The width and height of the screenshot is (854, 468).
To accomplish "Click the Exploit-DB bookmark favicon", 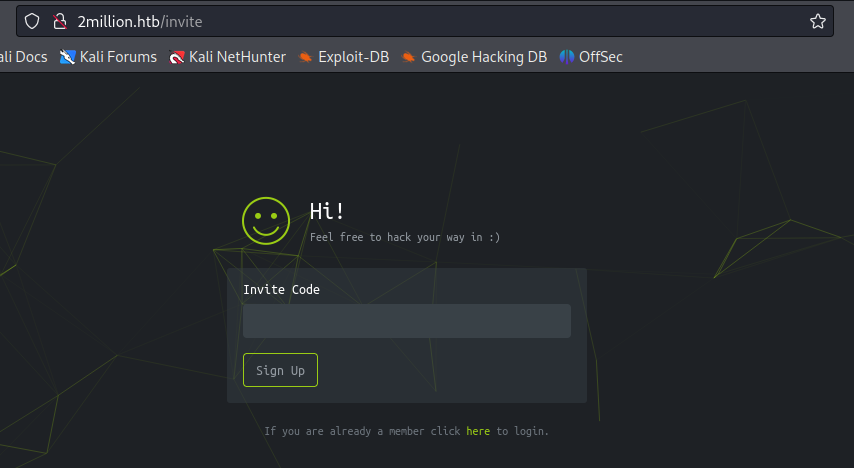I will pyautogui.click(x=305, y=57).
